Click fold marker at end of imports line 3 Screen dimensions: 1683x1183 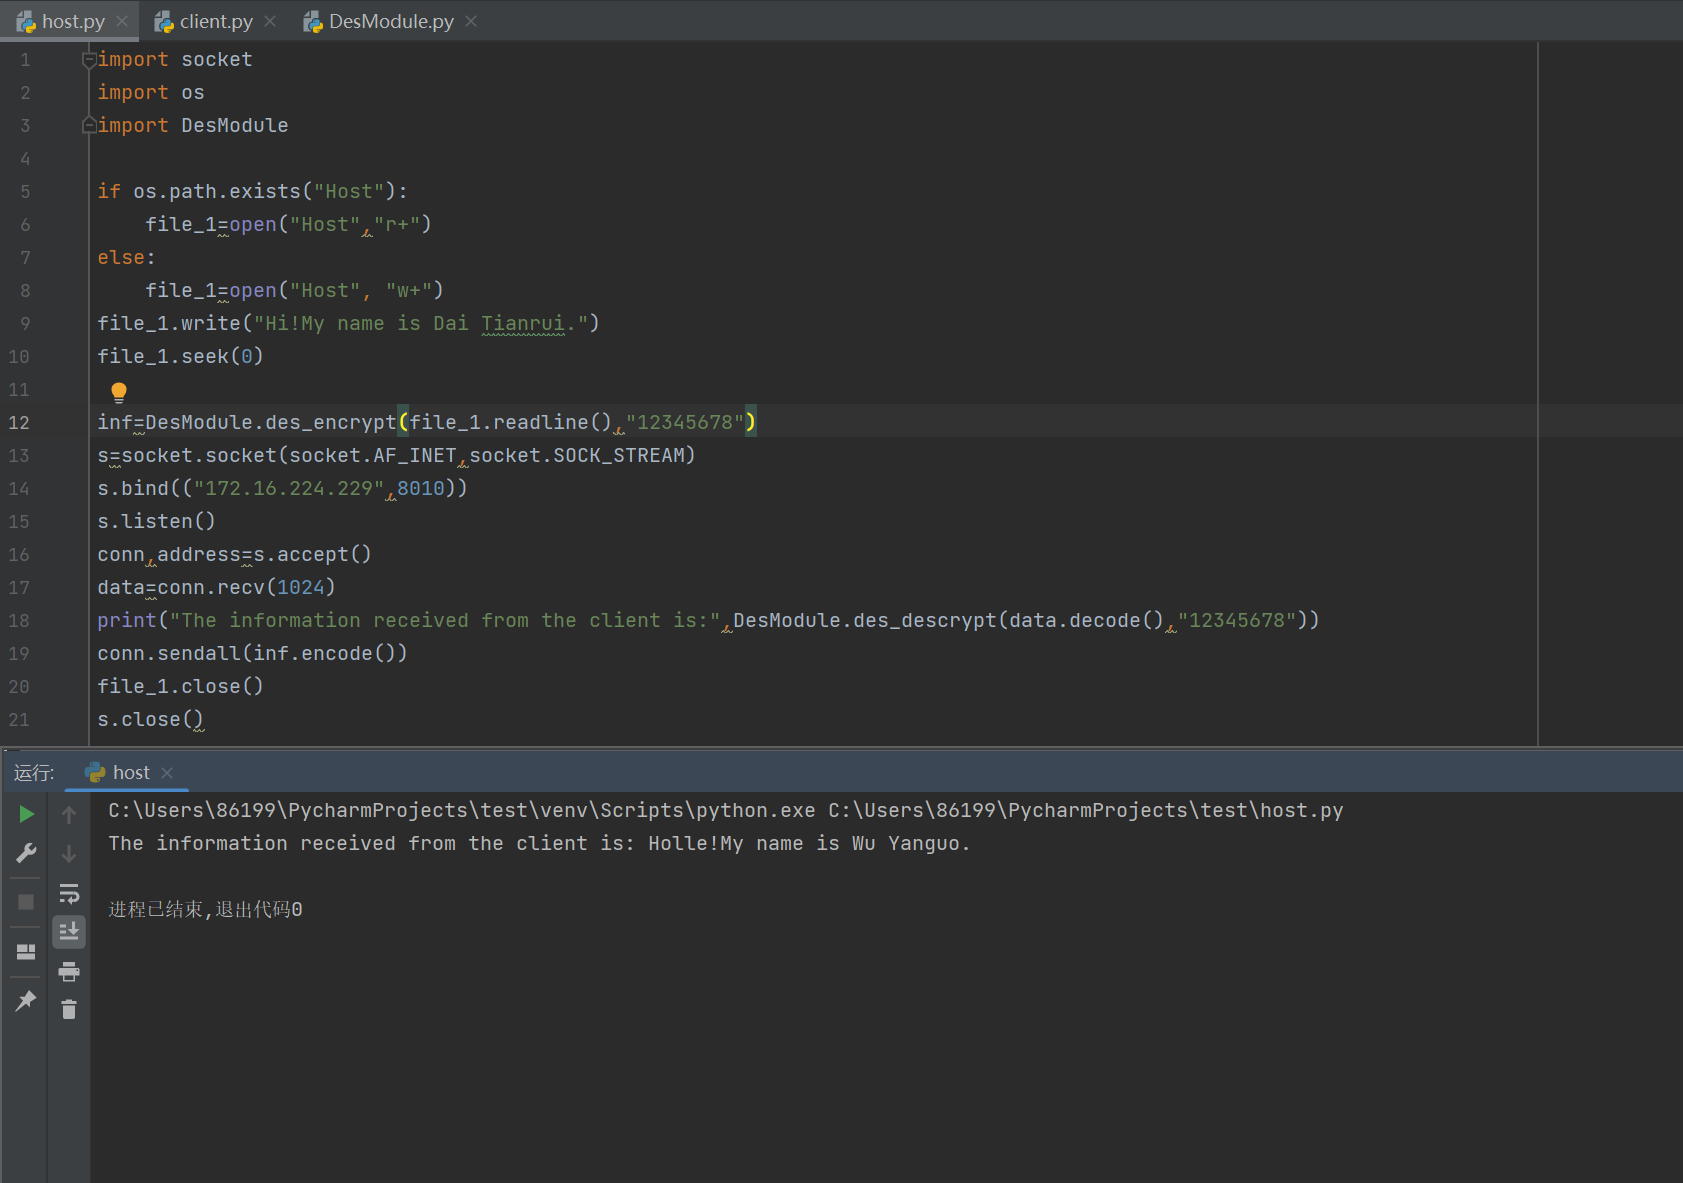[x=89, y=126]
